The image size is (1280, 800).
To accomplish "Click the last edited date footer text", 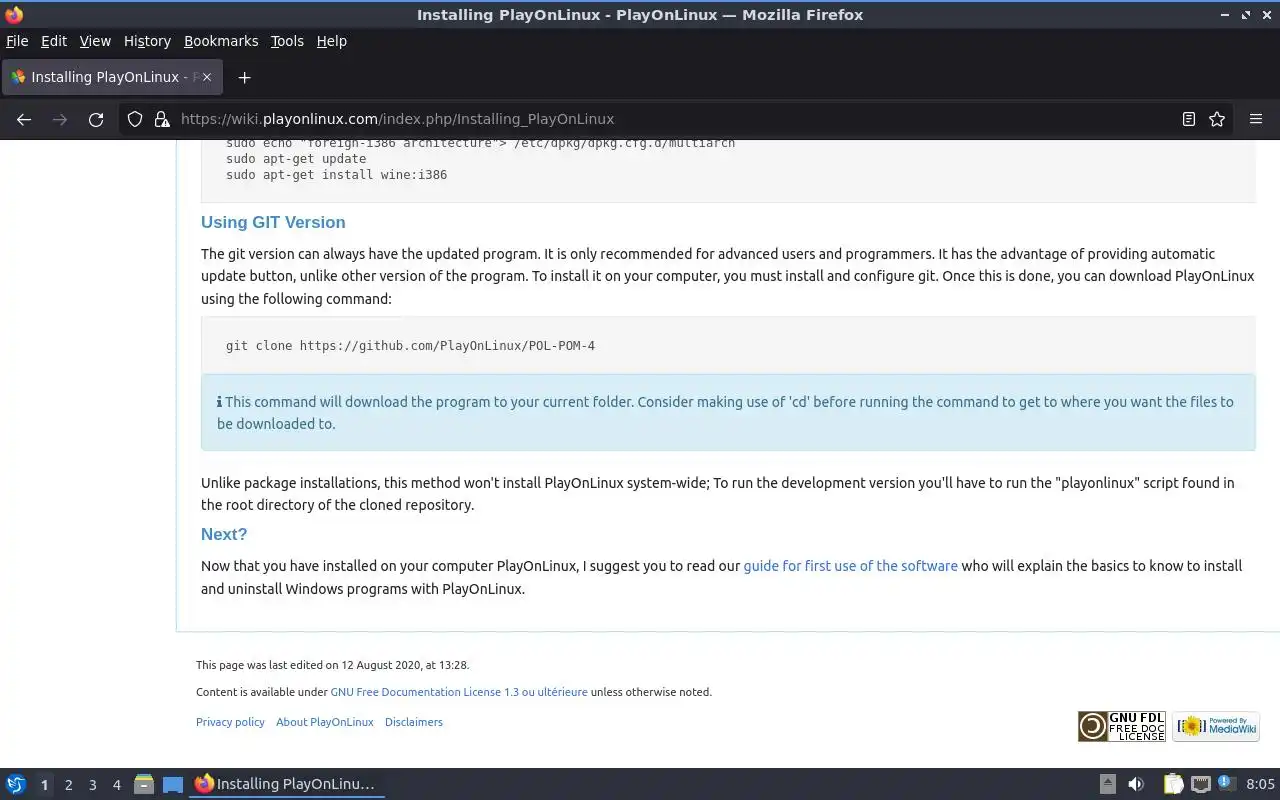I will click(333, 665).
